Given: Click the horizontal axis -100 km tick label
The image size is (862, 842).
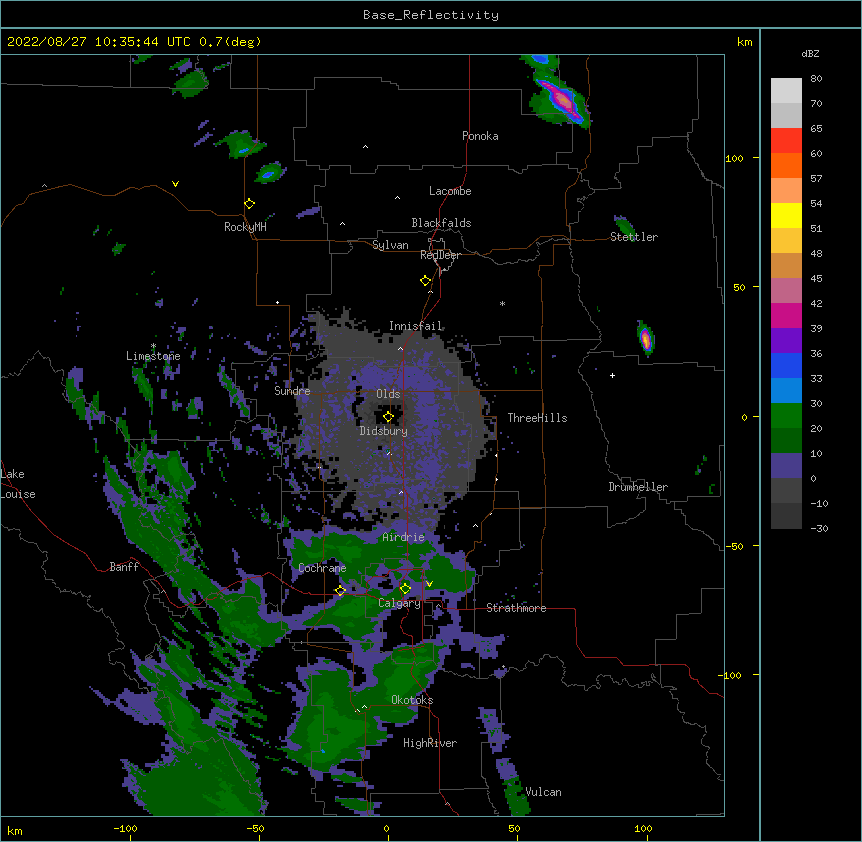Looking at the screenshot, I should pyautogui.click(x=125, y=828).
